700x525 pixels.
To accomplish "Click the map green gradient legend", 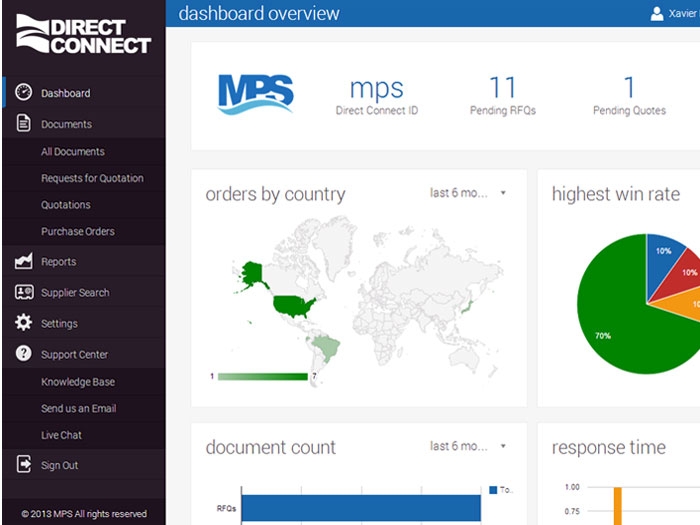I will pyautogui.click(x=262, y=377).
